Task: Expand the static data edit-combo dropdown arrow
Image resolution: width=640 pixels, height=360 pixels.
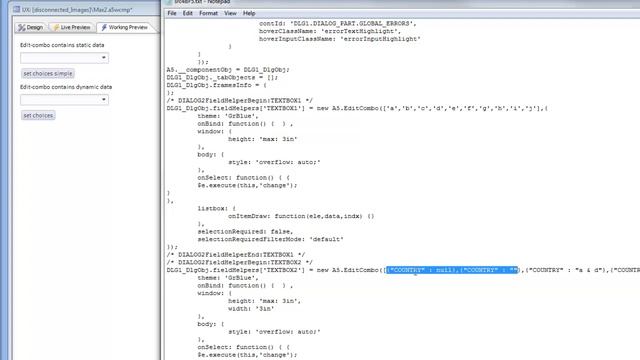Action: (104, 58)
